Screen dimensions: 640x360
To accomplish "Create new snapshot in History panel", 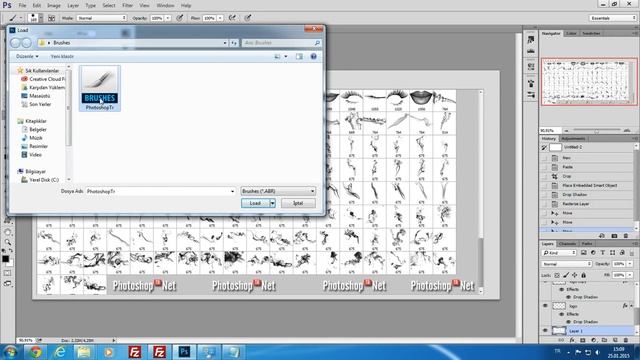I will point(614,236).
